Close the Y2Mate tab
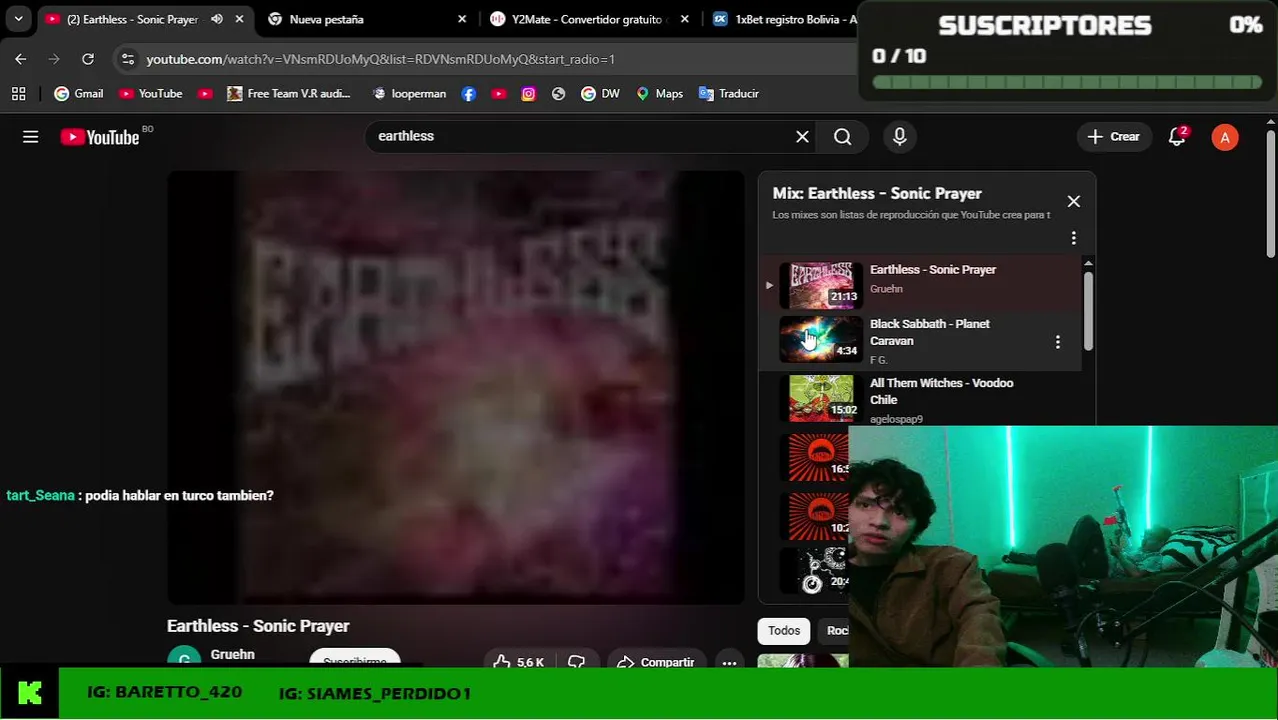The width and height of the screenshot is (1278, 720). 685,19
